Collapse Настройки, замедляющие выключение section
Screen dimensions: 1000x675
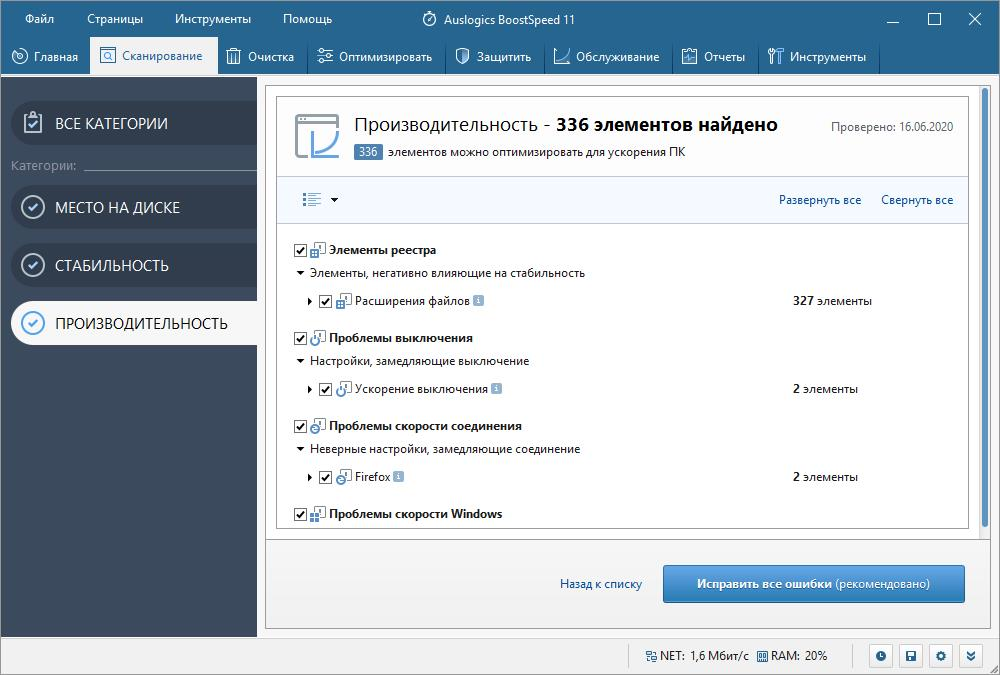pyautogui.click(x=300, y=361)
